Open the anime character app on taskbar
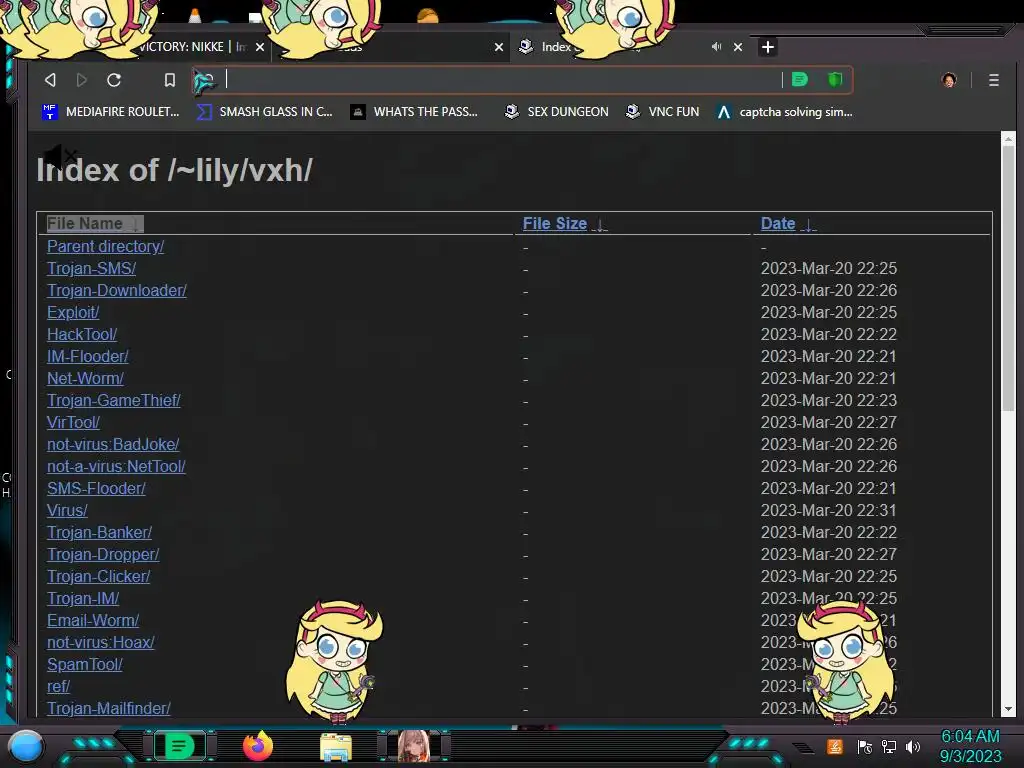This screenshot has height=768, width=1024. tap(414, 746)
